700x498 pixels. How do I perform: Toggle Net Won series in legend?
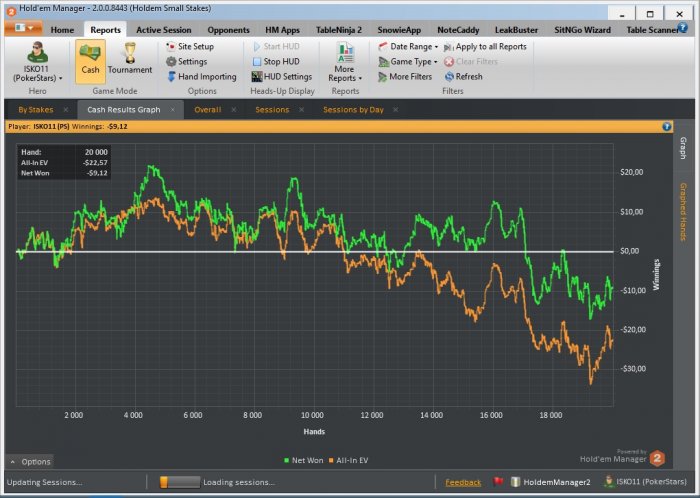coord(304,461)
